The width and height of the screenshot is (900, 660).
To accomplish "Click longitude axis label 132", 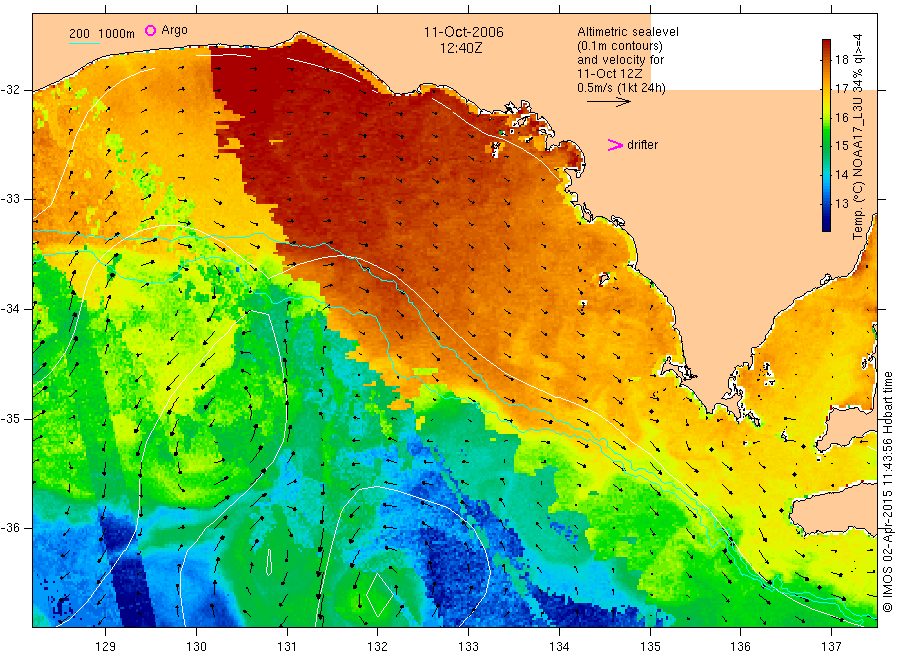I will click(378, 647).
